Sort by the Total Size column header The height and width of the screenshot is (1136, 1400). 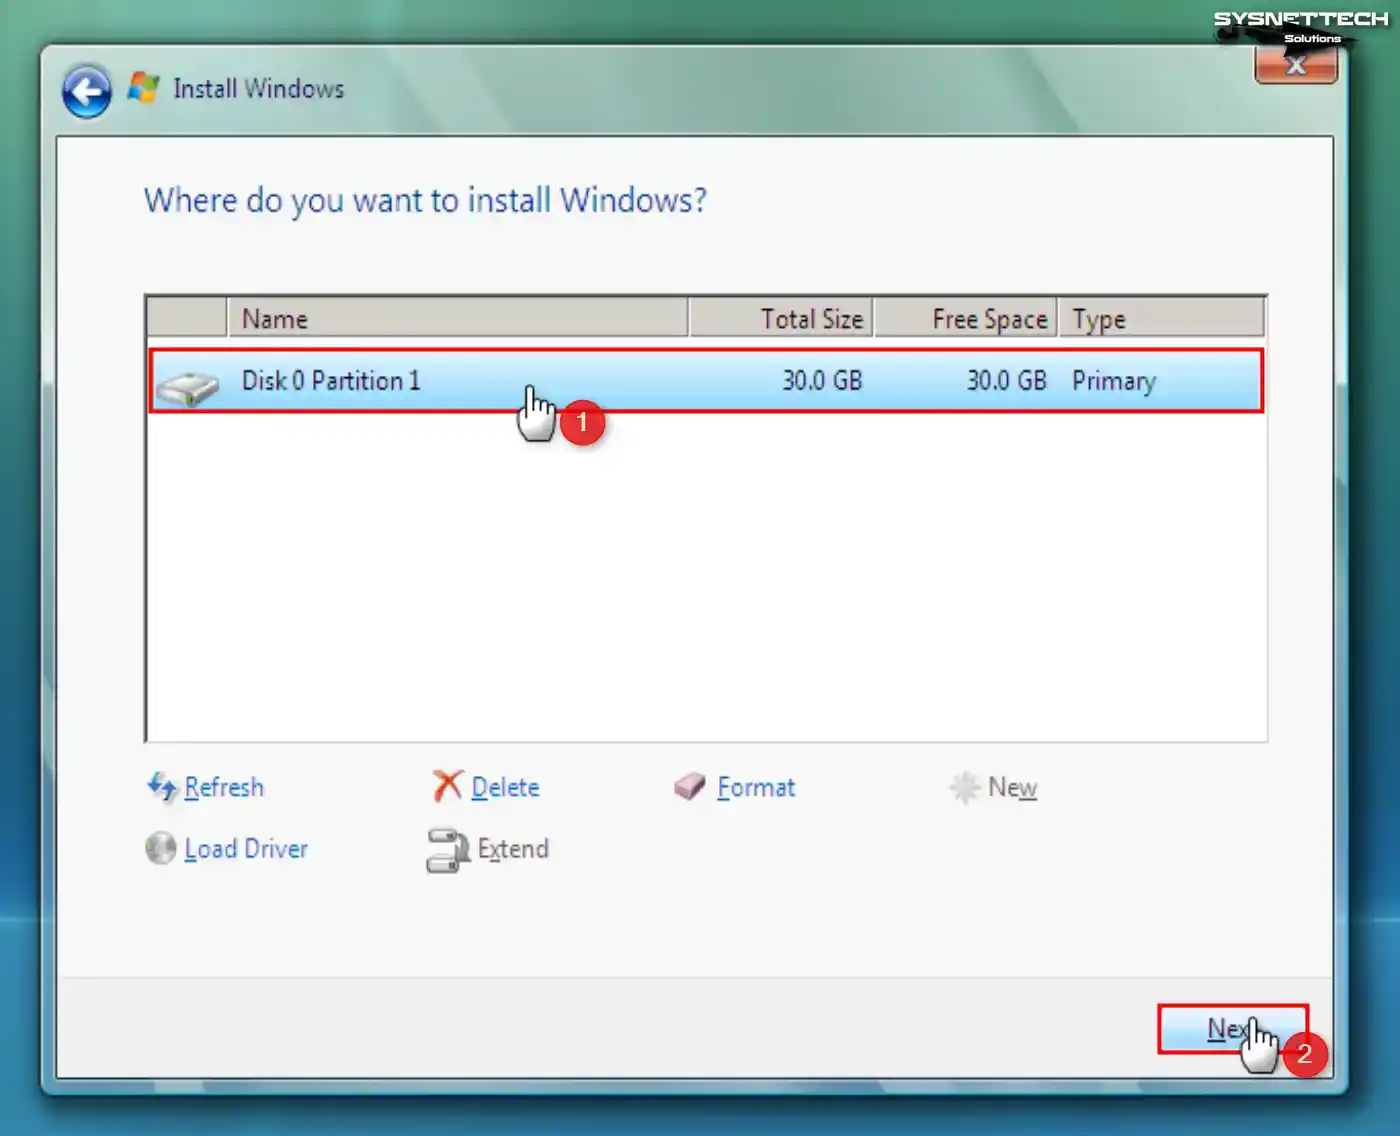(781, 319)
